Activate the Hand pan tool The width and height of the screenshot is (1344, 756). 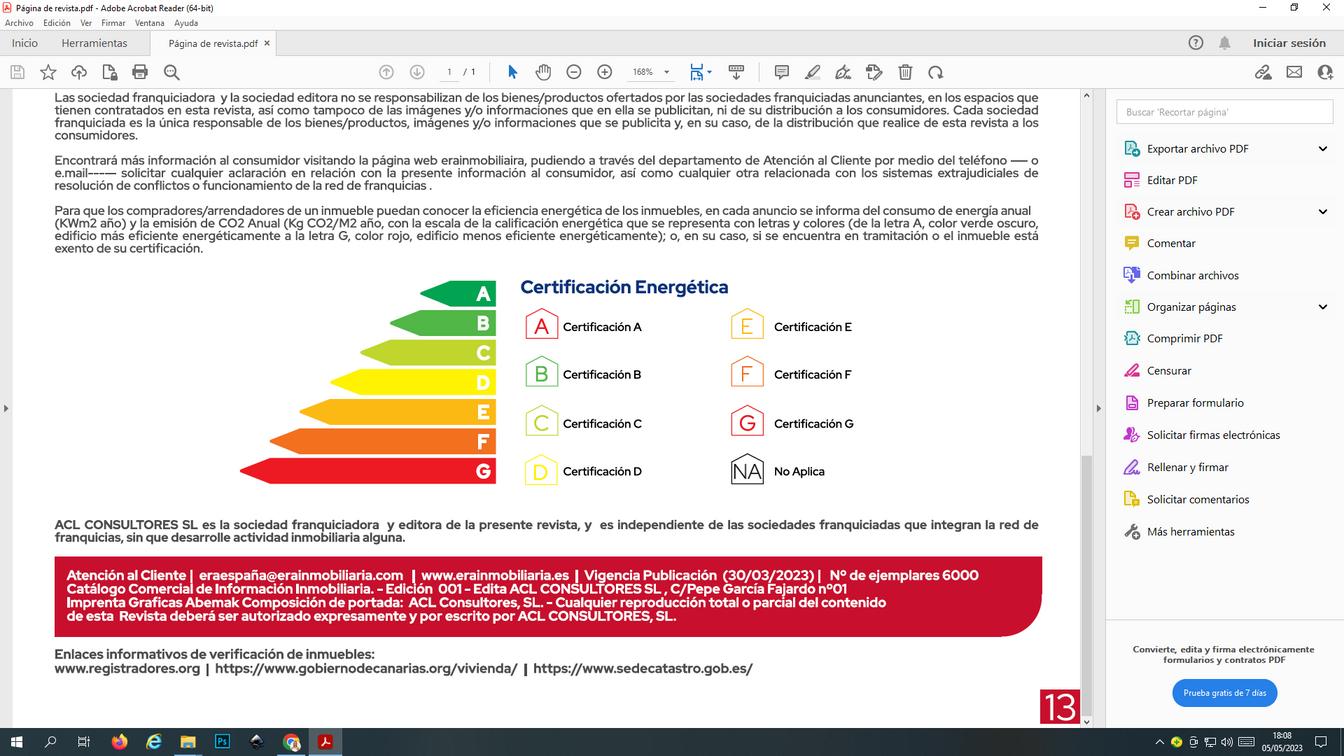coord(543,72)
